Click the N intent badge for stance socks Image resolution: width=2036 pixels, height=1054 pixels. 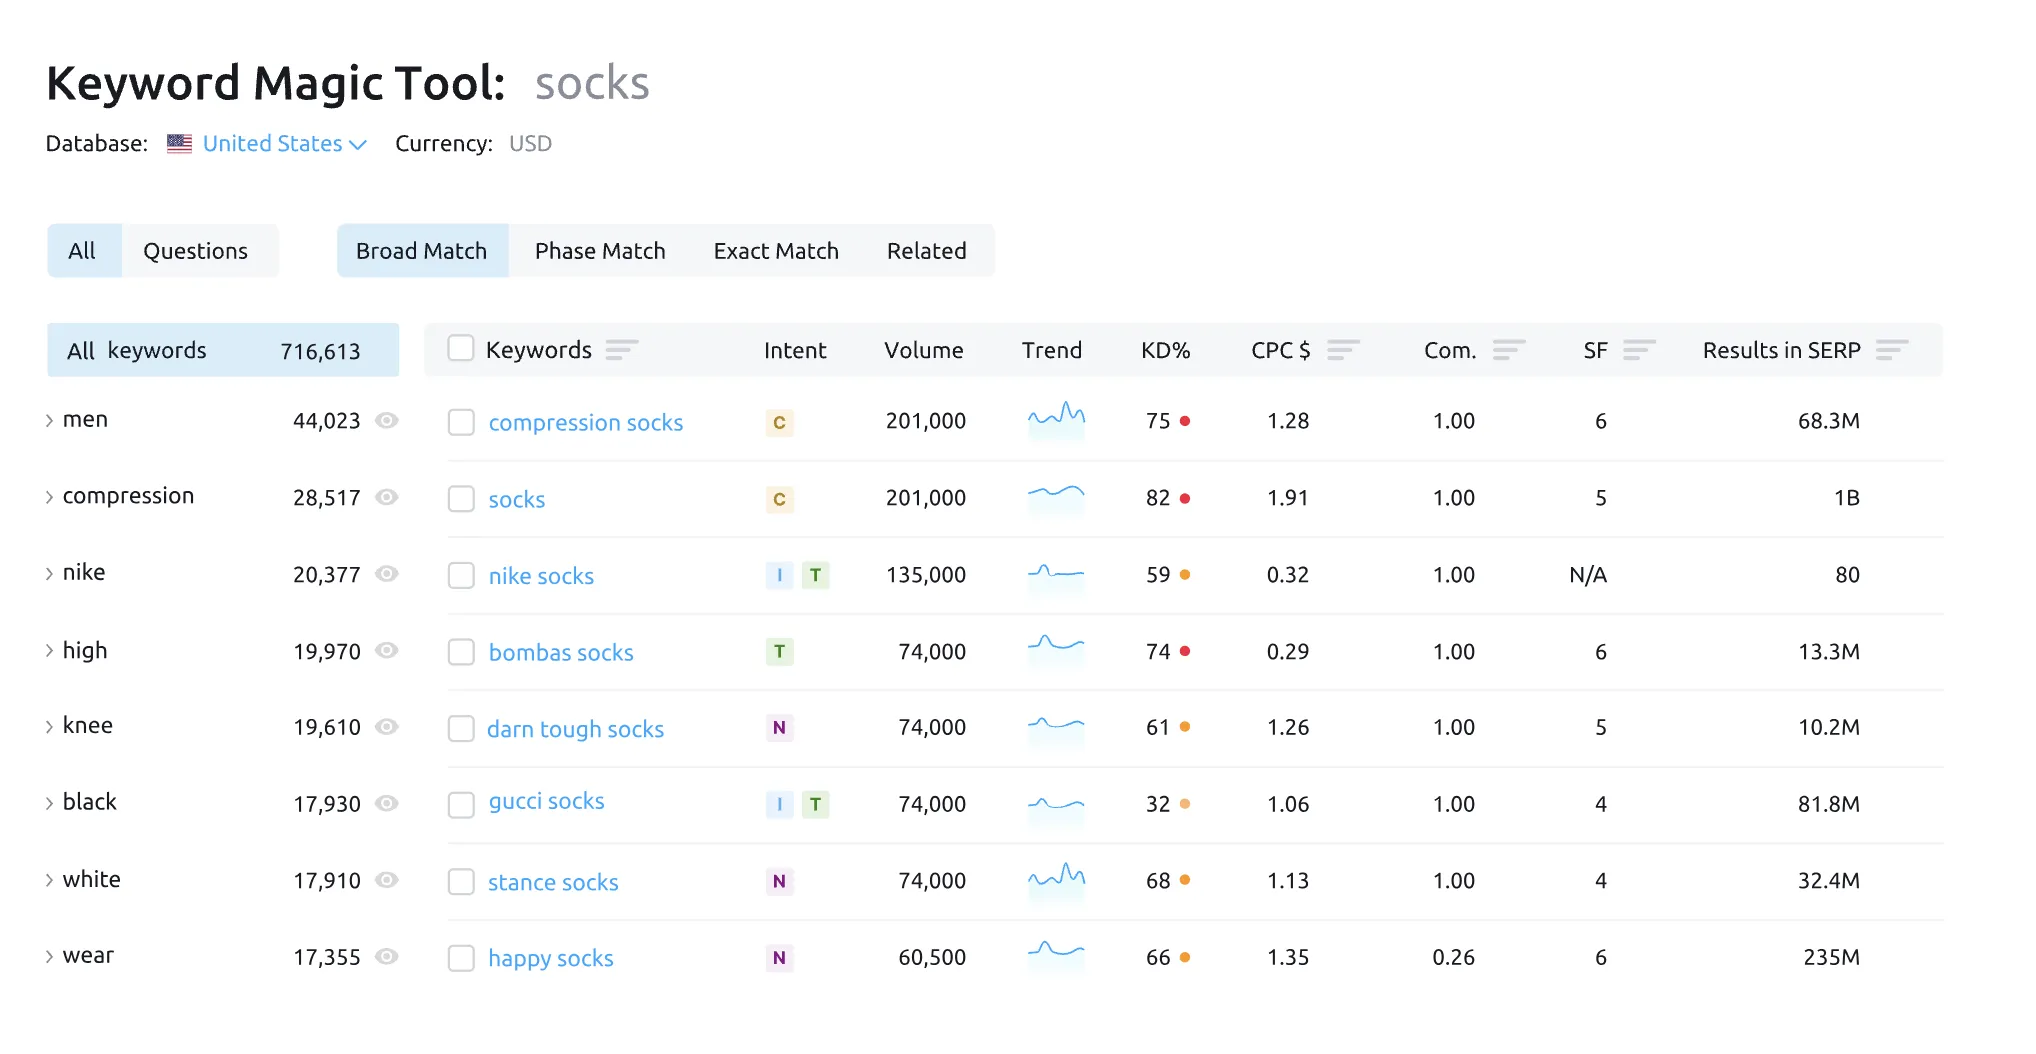(779, 881)
